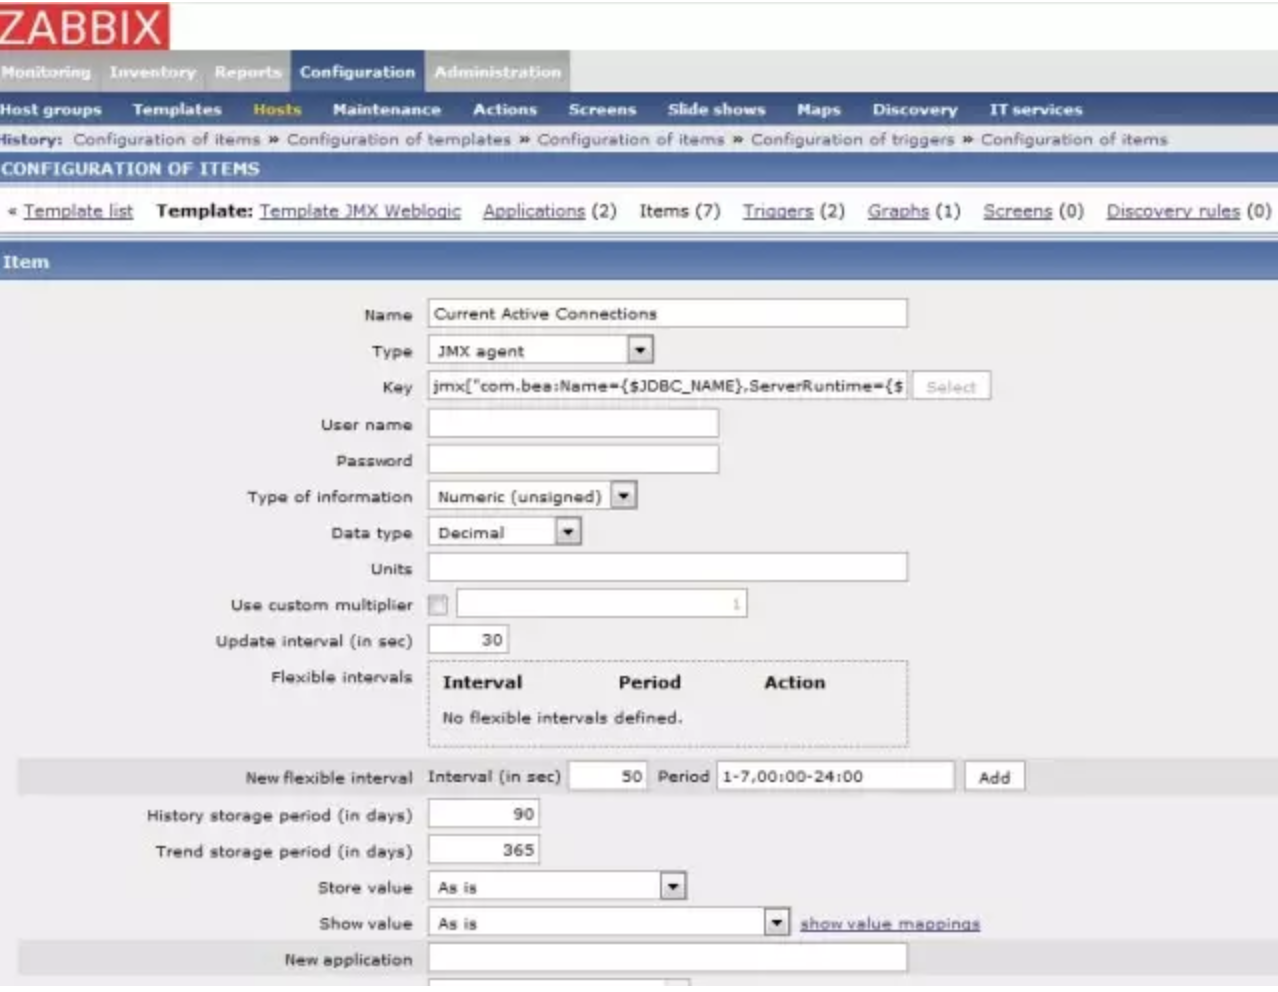The image size is (1278, 992).
Task: Click the Select button beside Key
Action: point(951,386)
